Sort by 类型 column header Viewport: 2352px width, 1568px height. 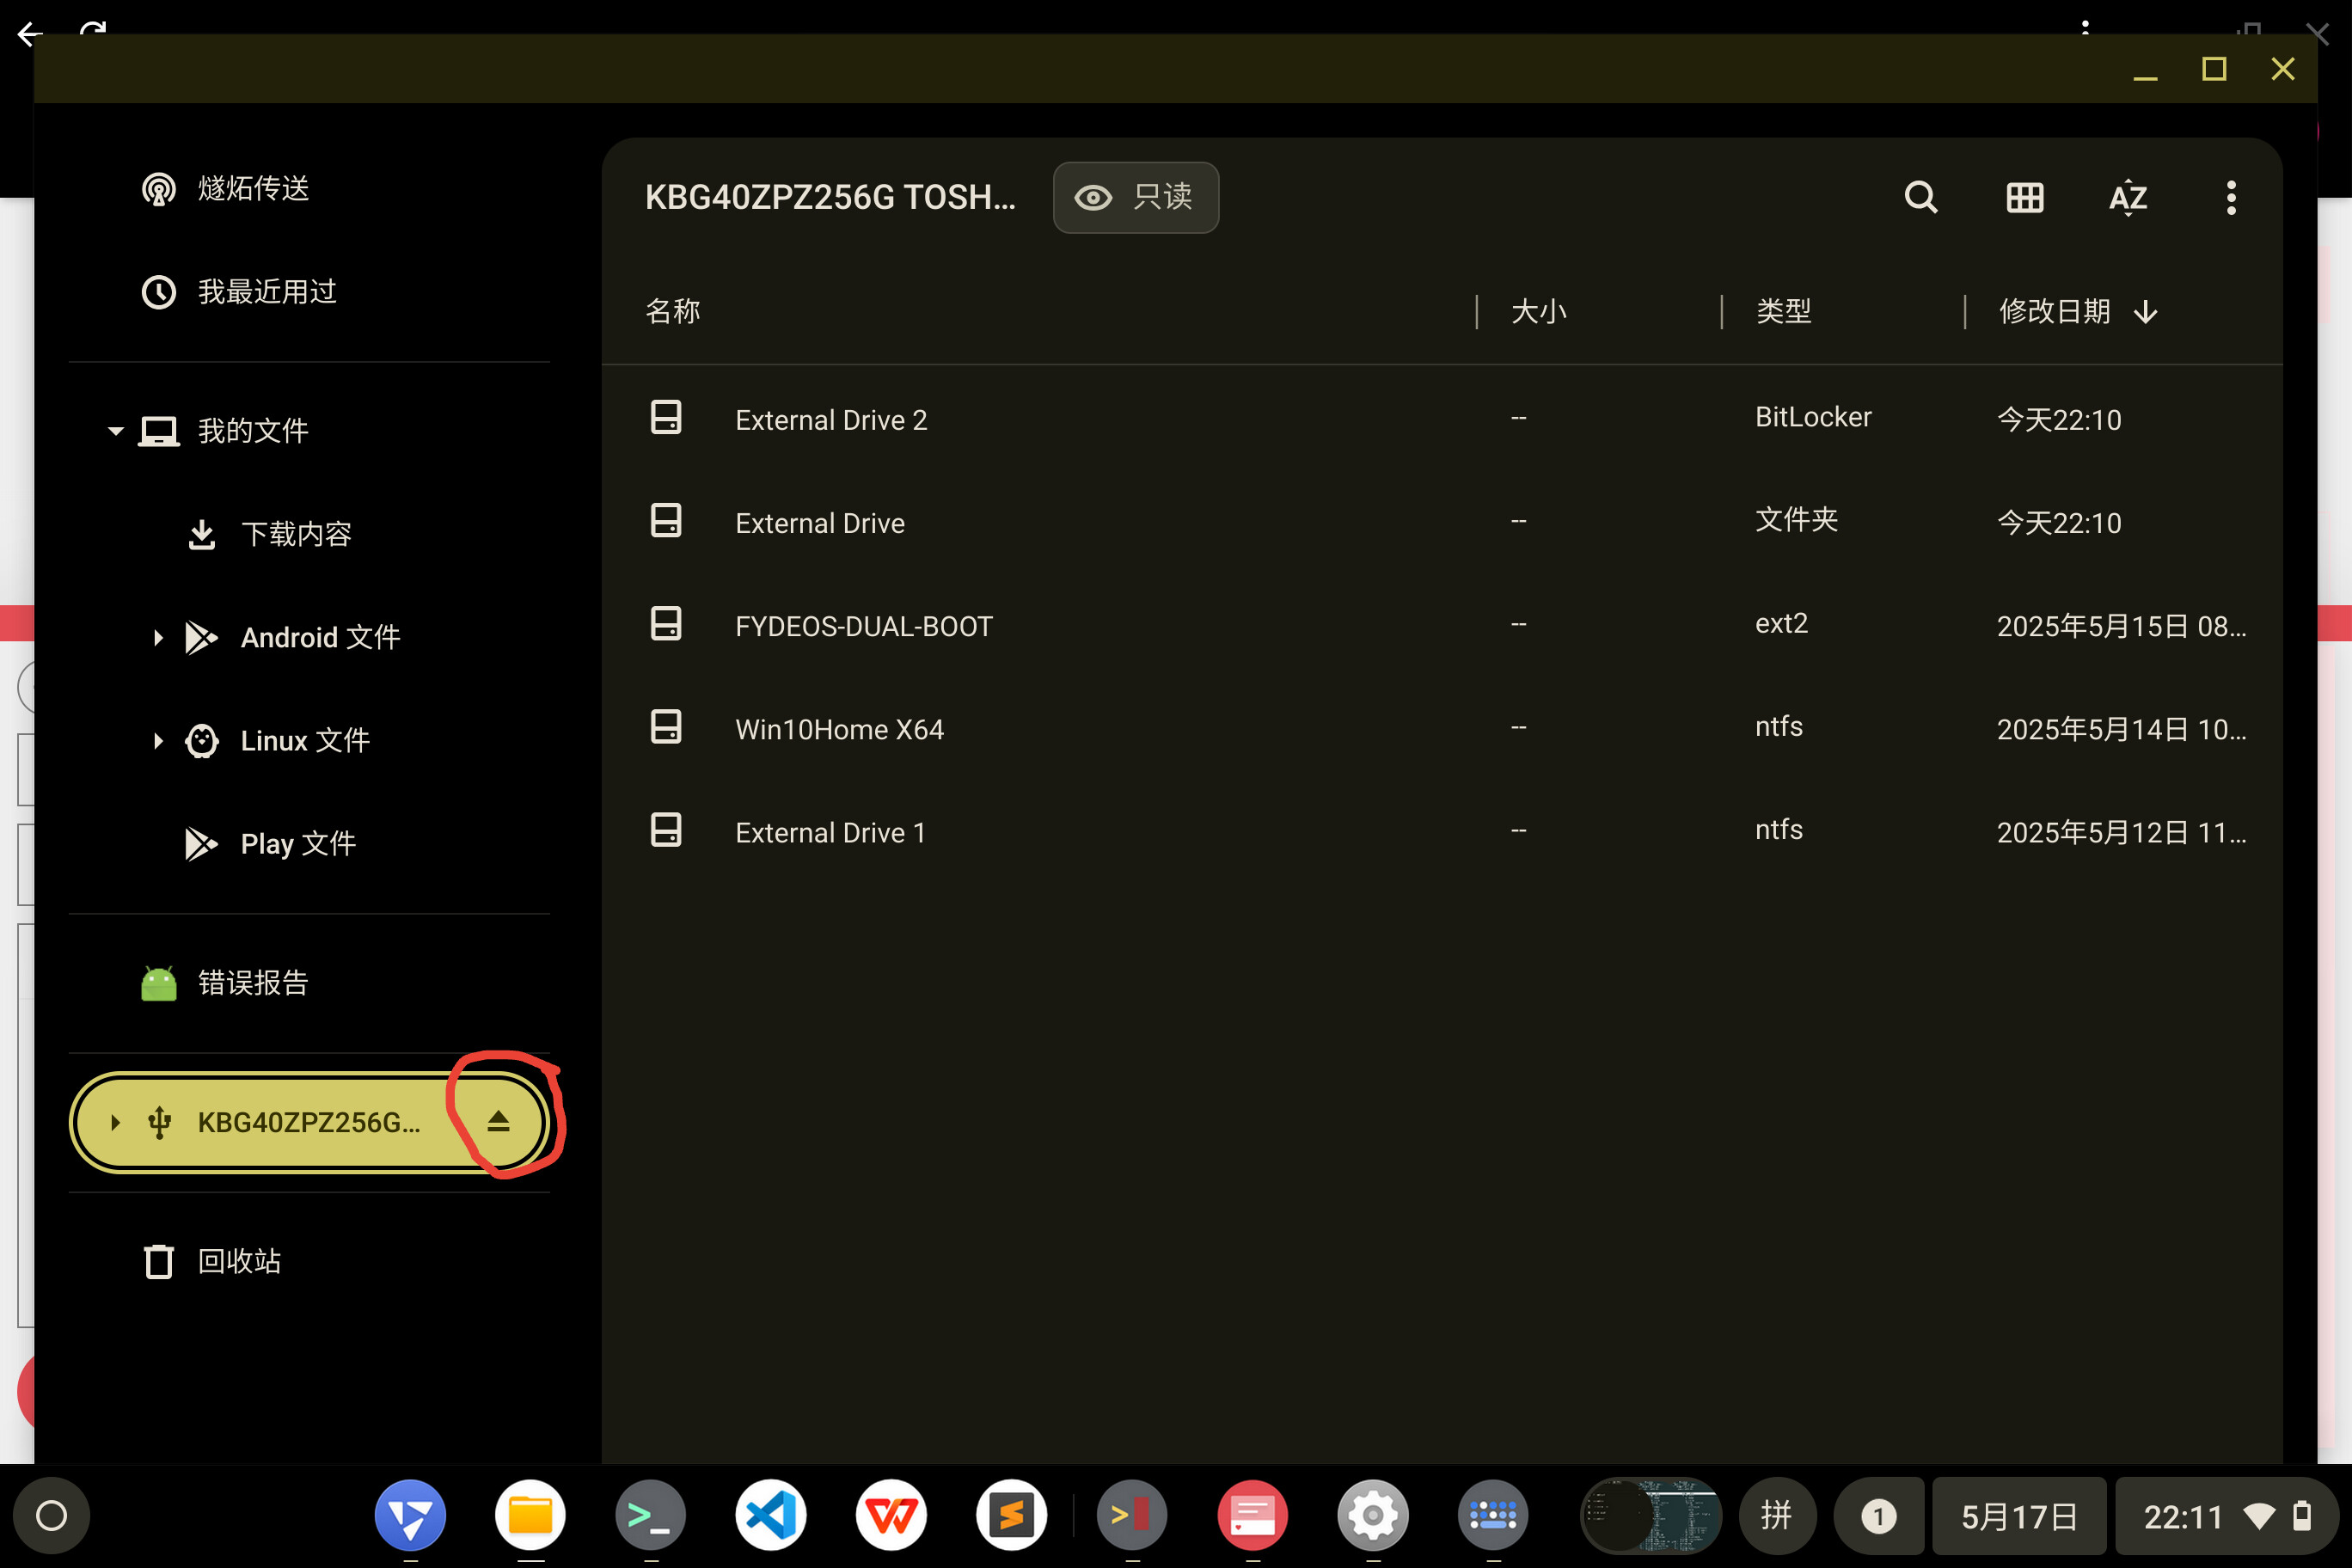point(1783,311)
